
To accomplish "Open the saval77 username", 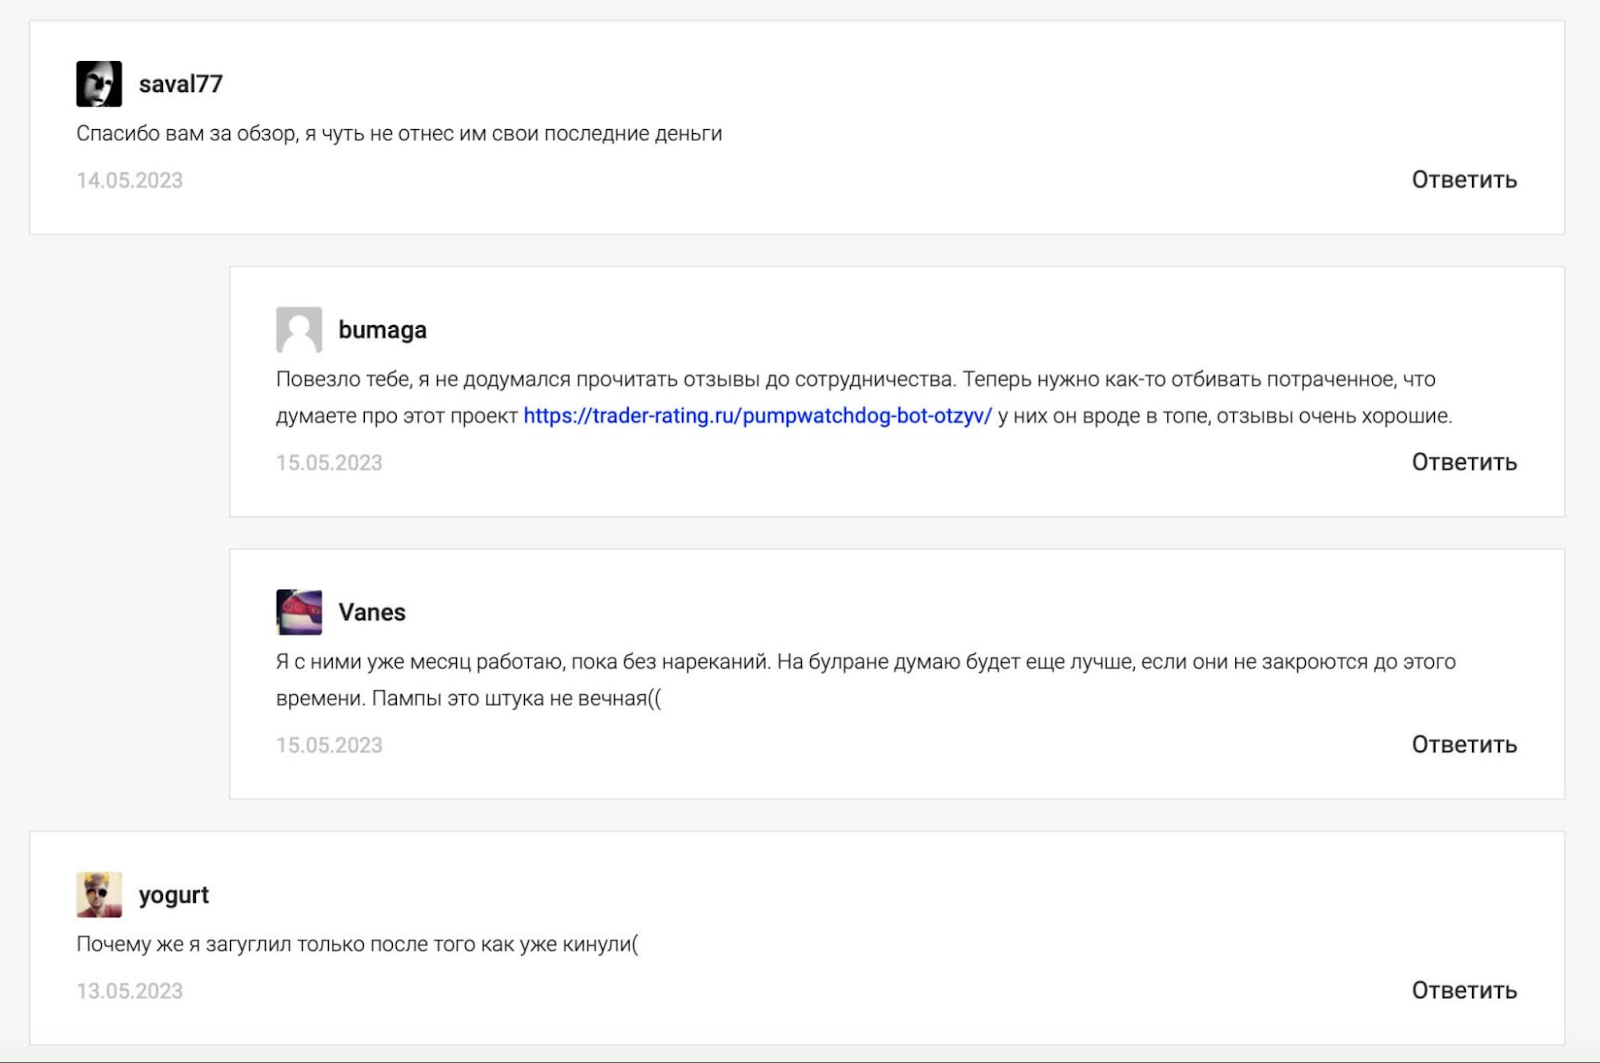I will 180,84.
